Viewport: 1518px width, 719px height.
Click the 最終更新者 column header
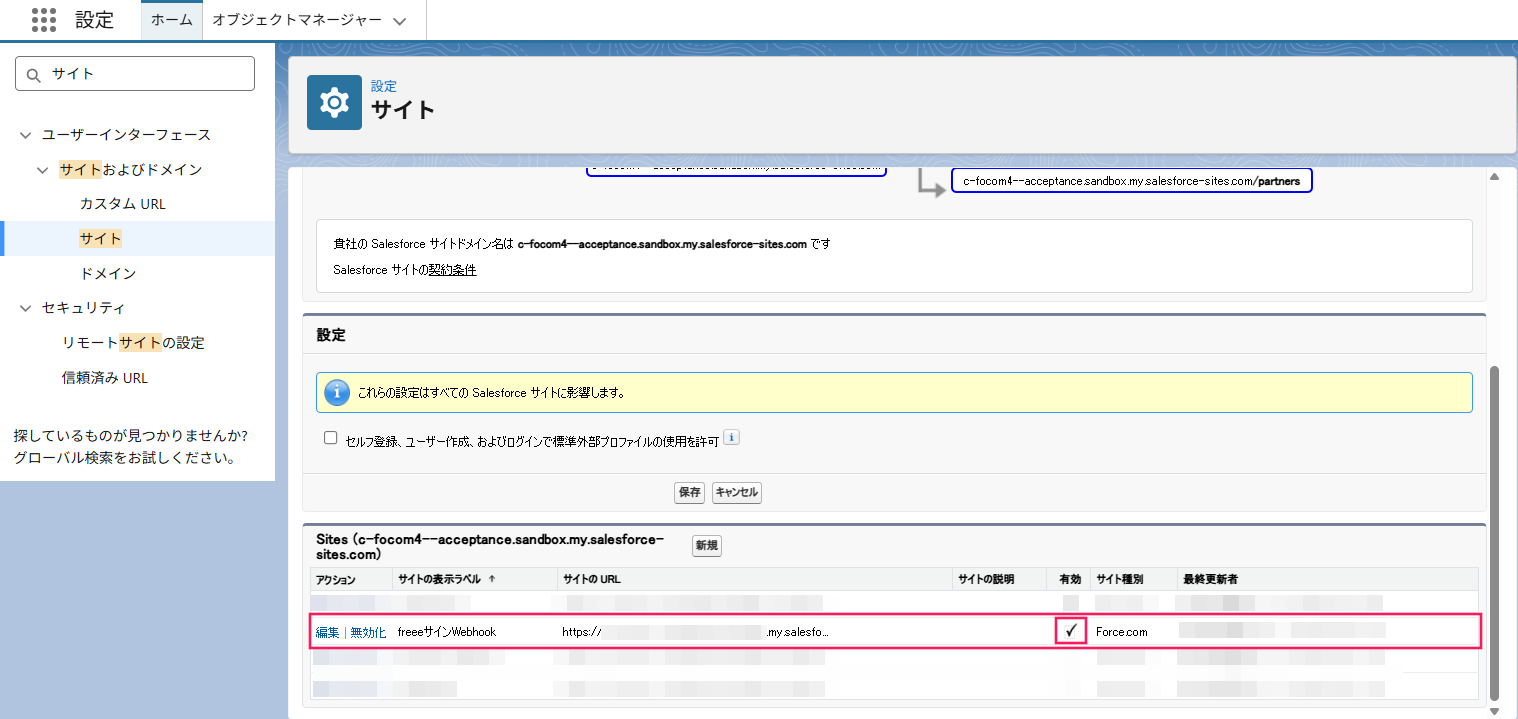tap(1210, 579)
